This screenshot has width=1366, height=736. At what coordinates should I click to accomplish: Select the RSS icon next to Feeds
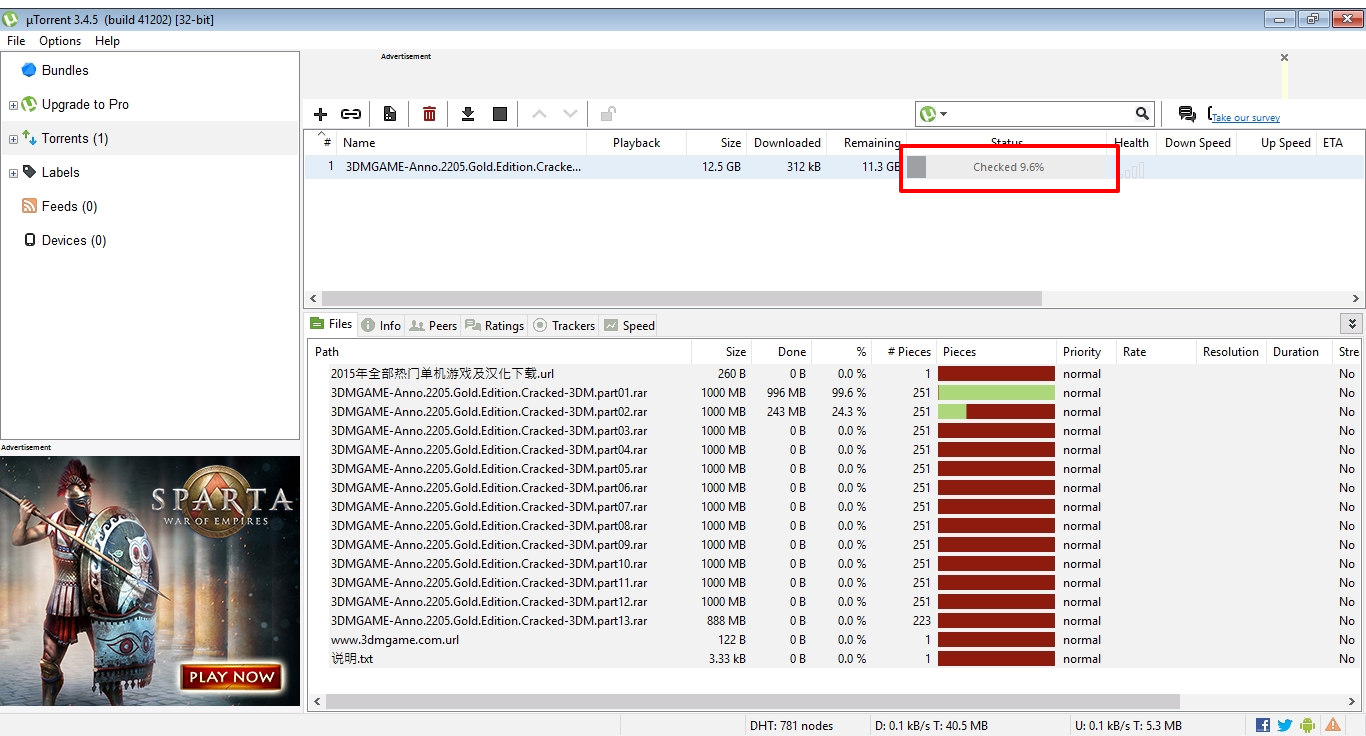pos(30,206)
